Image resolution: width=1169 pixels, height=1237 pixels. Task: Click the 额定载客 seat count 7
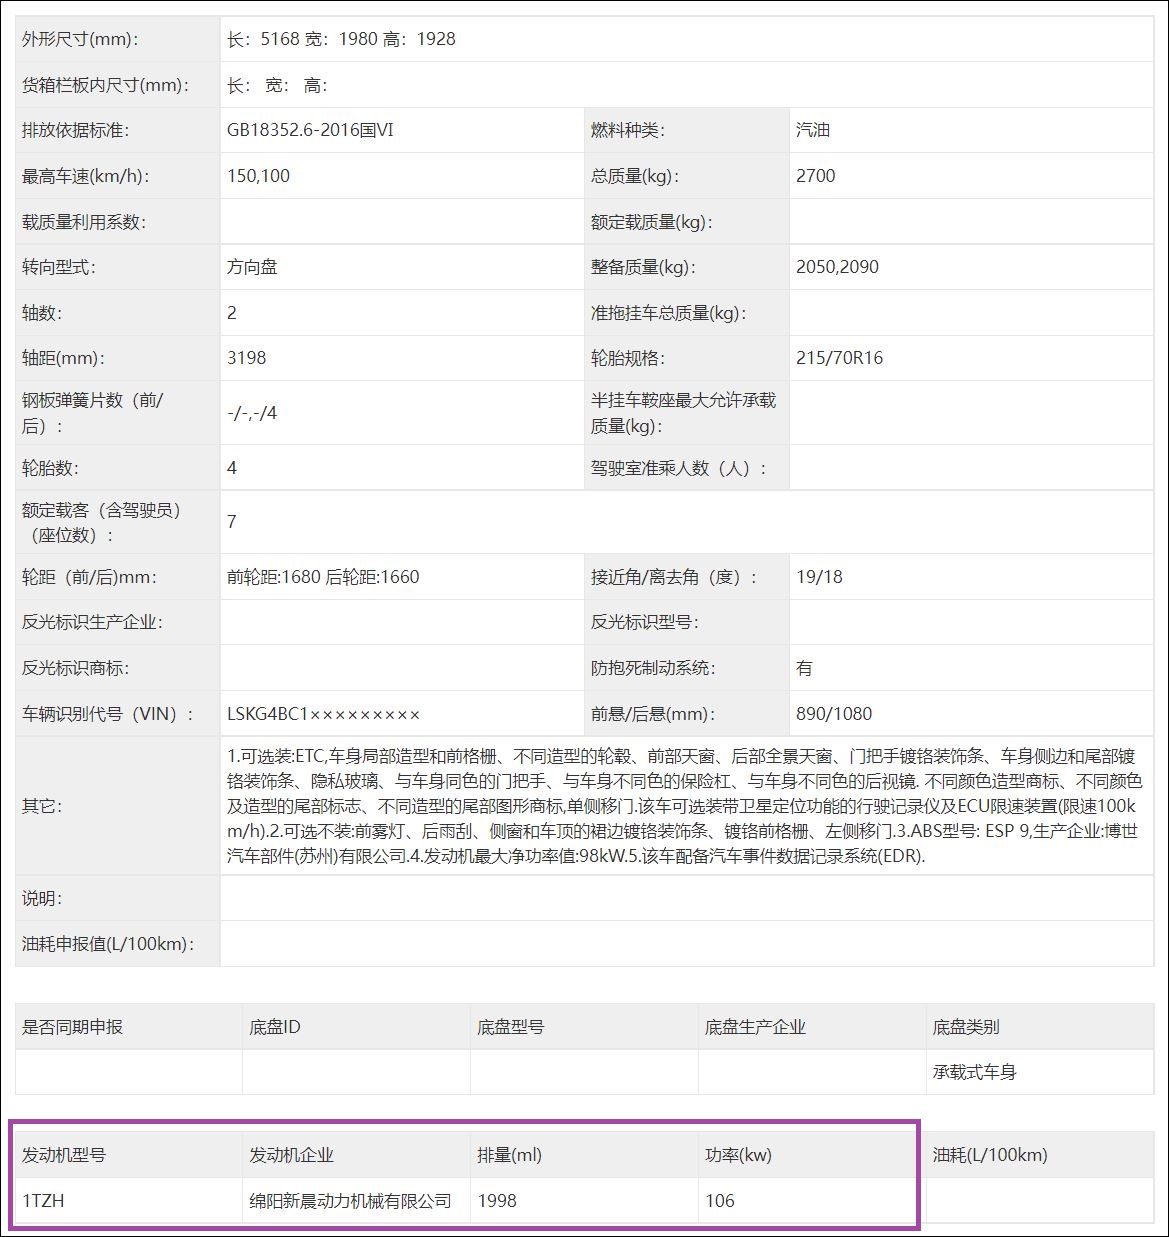(230, 522)
